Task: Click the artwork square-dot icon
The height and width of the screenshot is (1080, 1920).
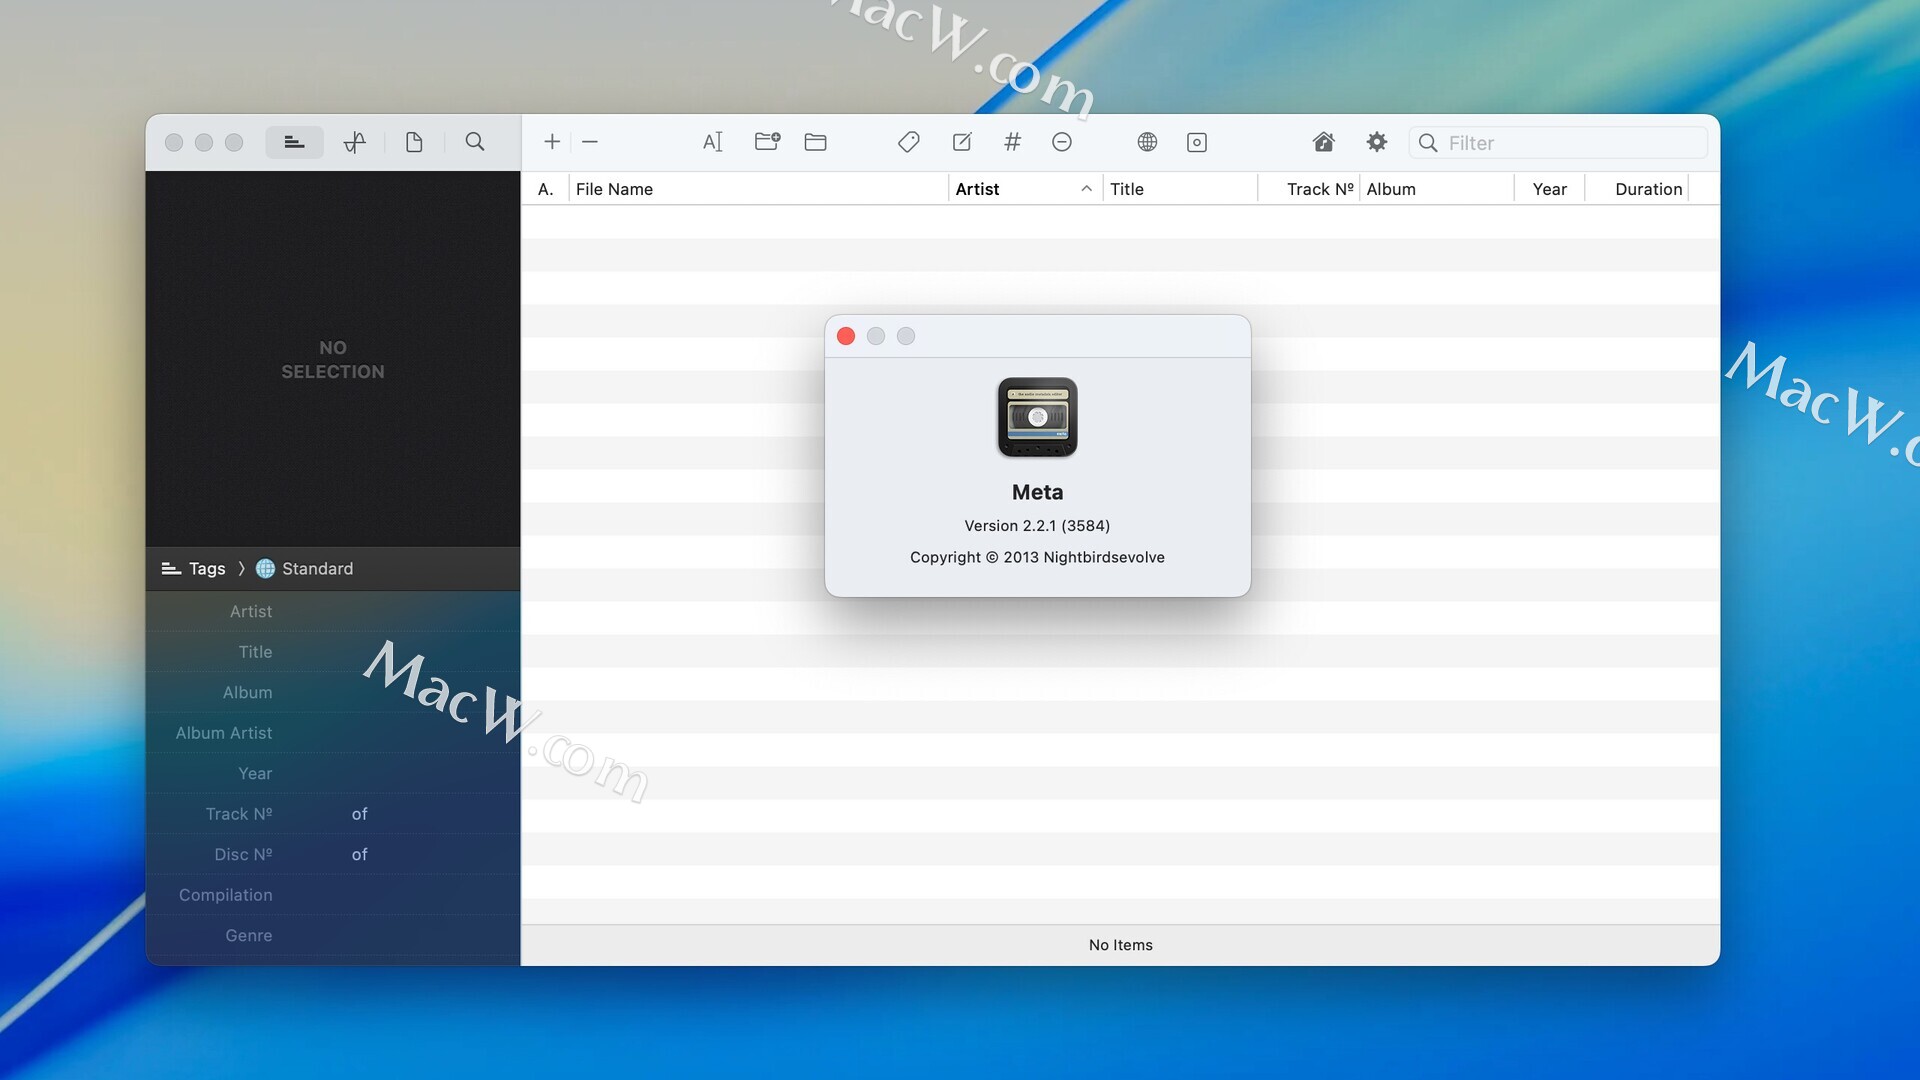Action: pyautogui.click(x=1197, y=142)
